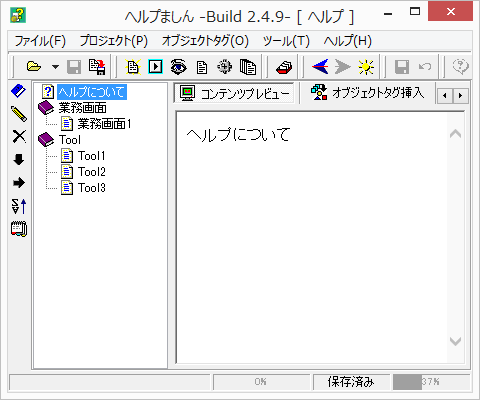Click the gray forward arrow icon
Image resolution: width=480 pixels, height=401 pixels.
click(343, 67)
